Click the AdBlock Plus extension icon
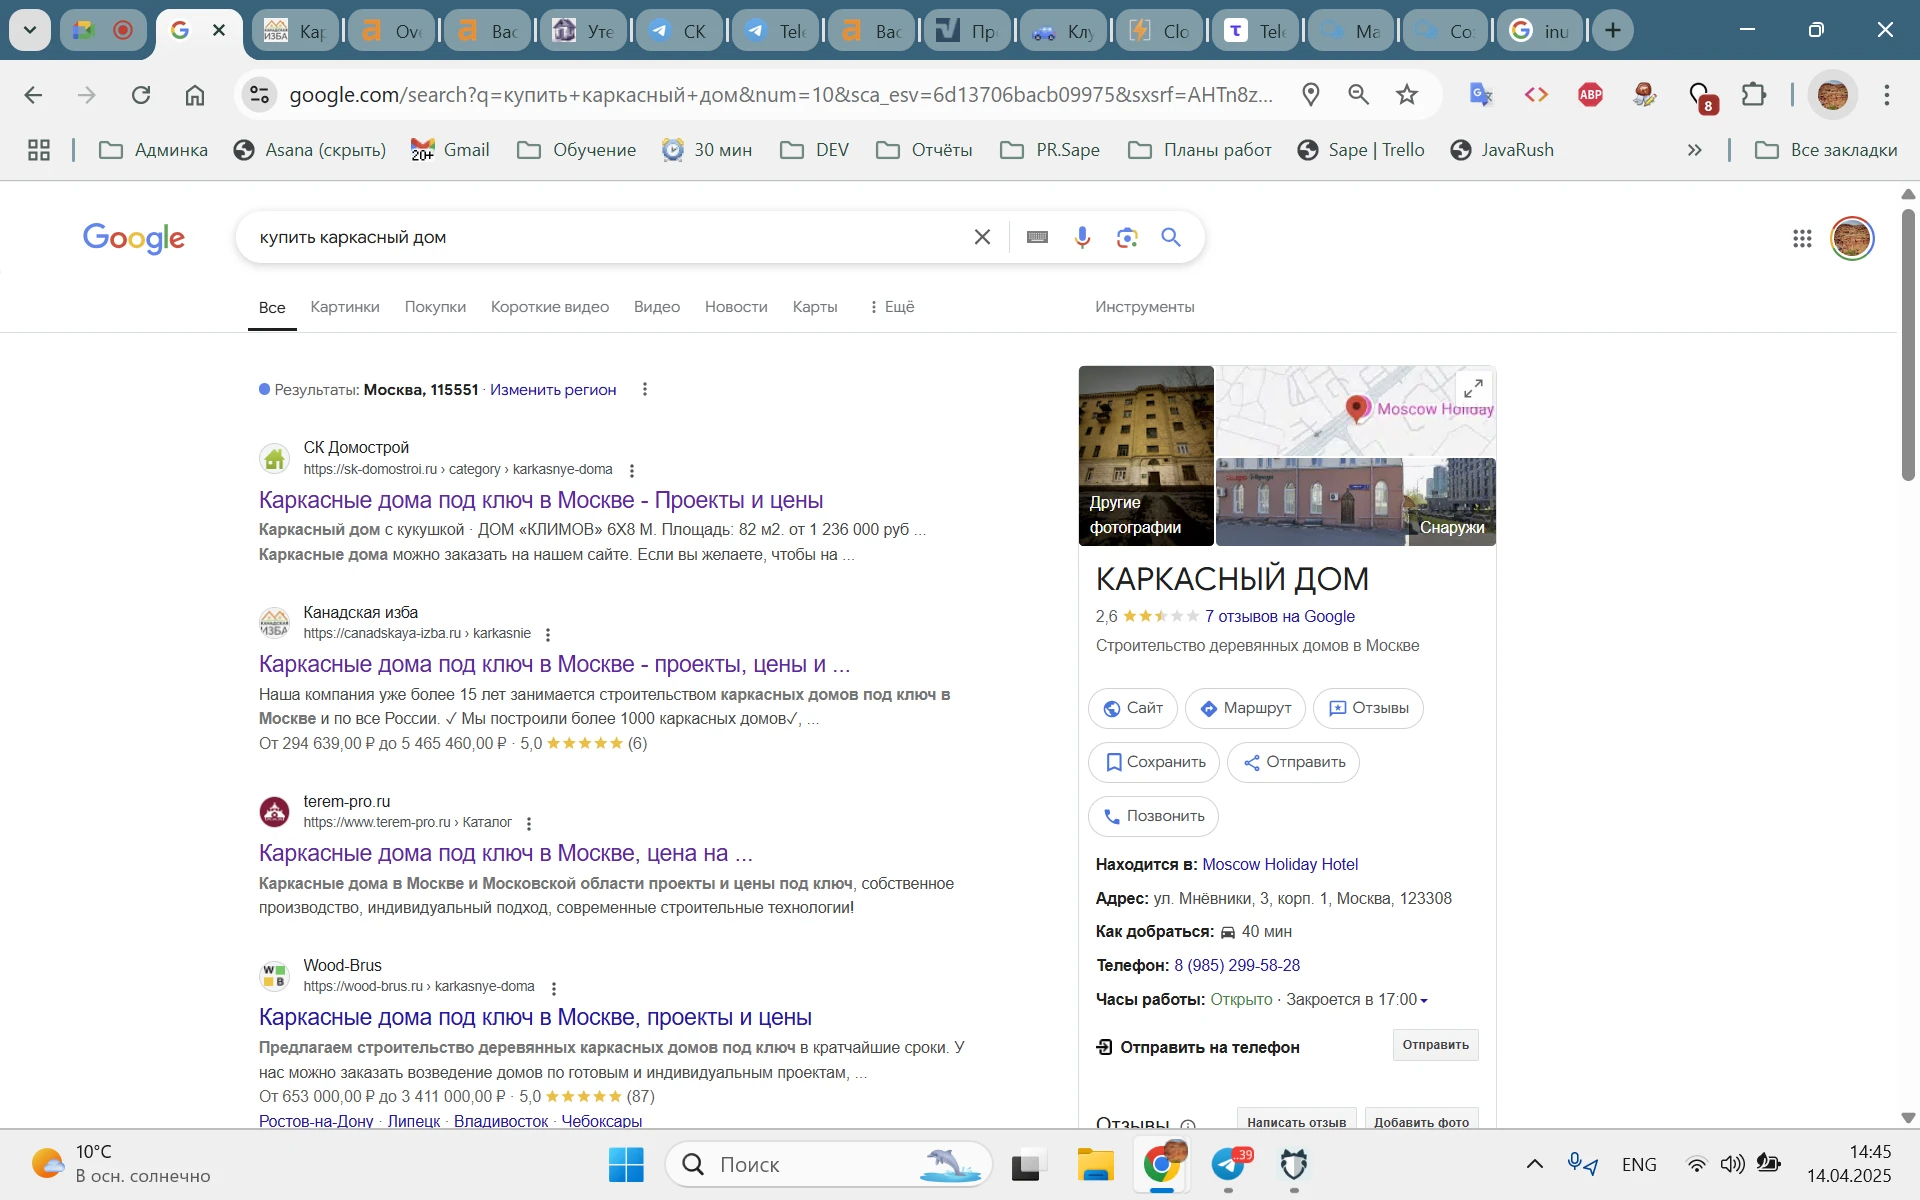The image size is (1920, 1200). point(1590,95)
